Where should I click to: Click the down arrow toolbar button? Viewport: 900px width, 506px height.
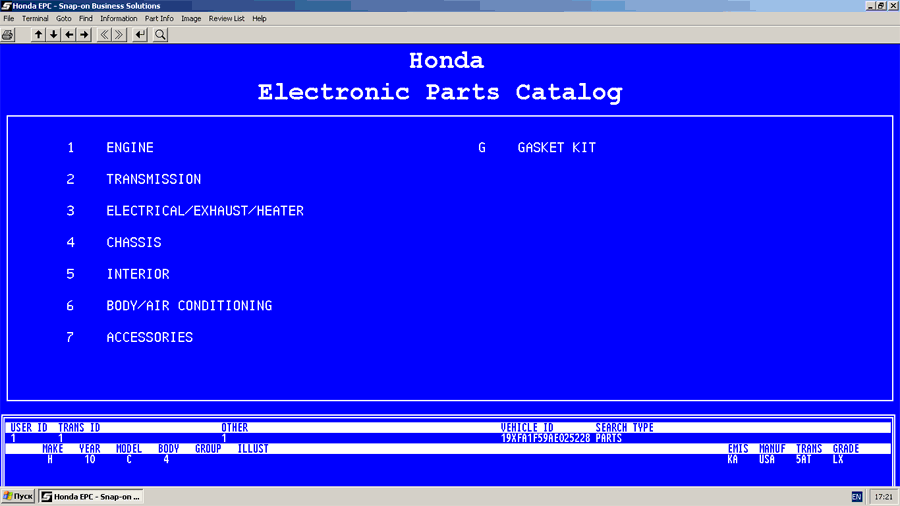pos(53,35)
